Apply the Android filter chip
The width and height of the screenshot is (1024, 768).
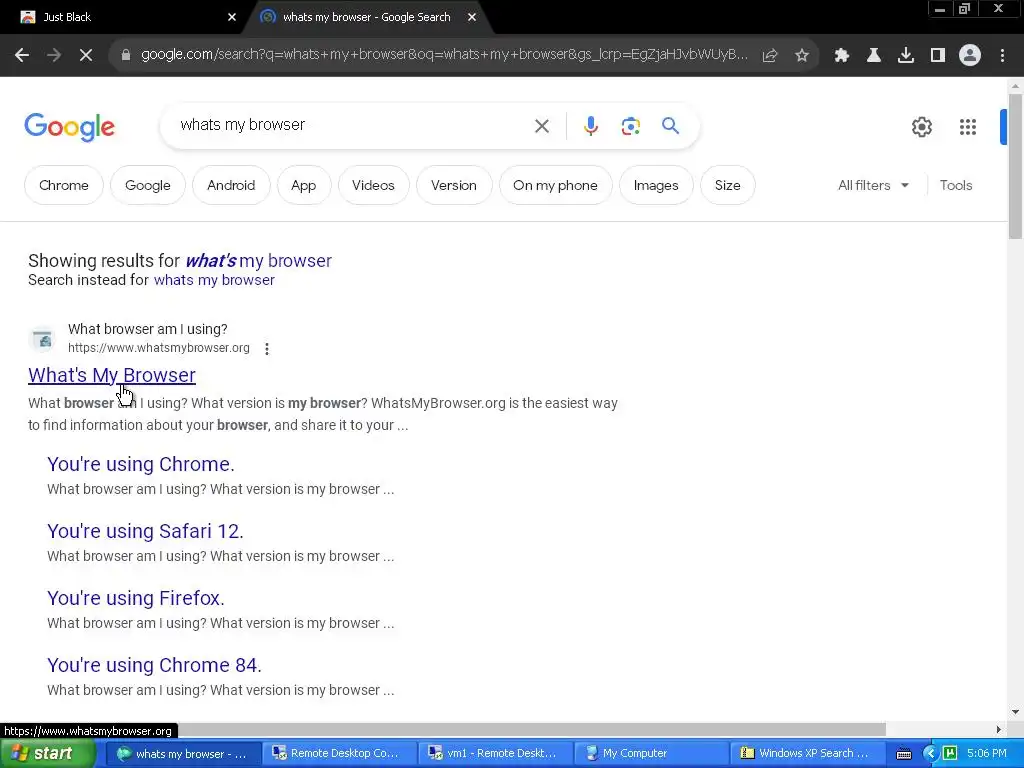pyautogui.click(x=231, y=185)
